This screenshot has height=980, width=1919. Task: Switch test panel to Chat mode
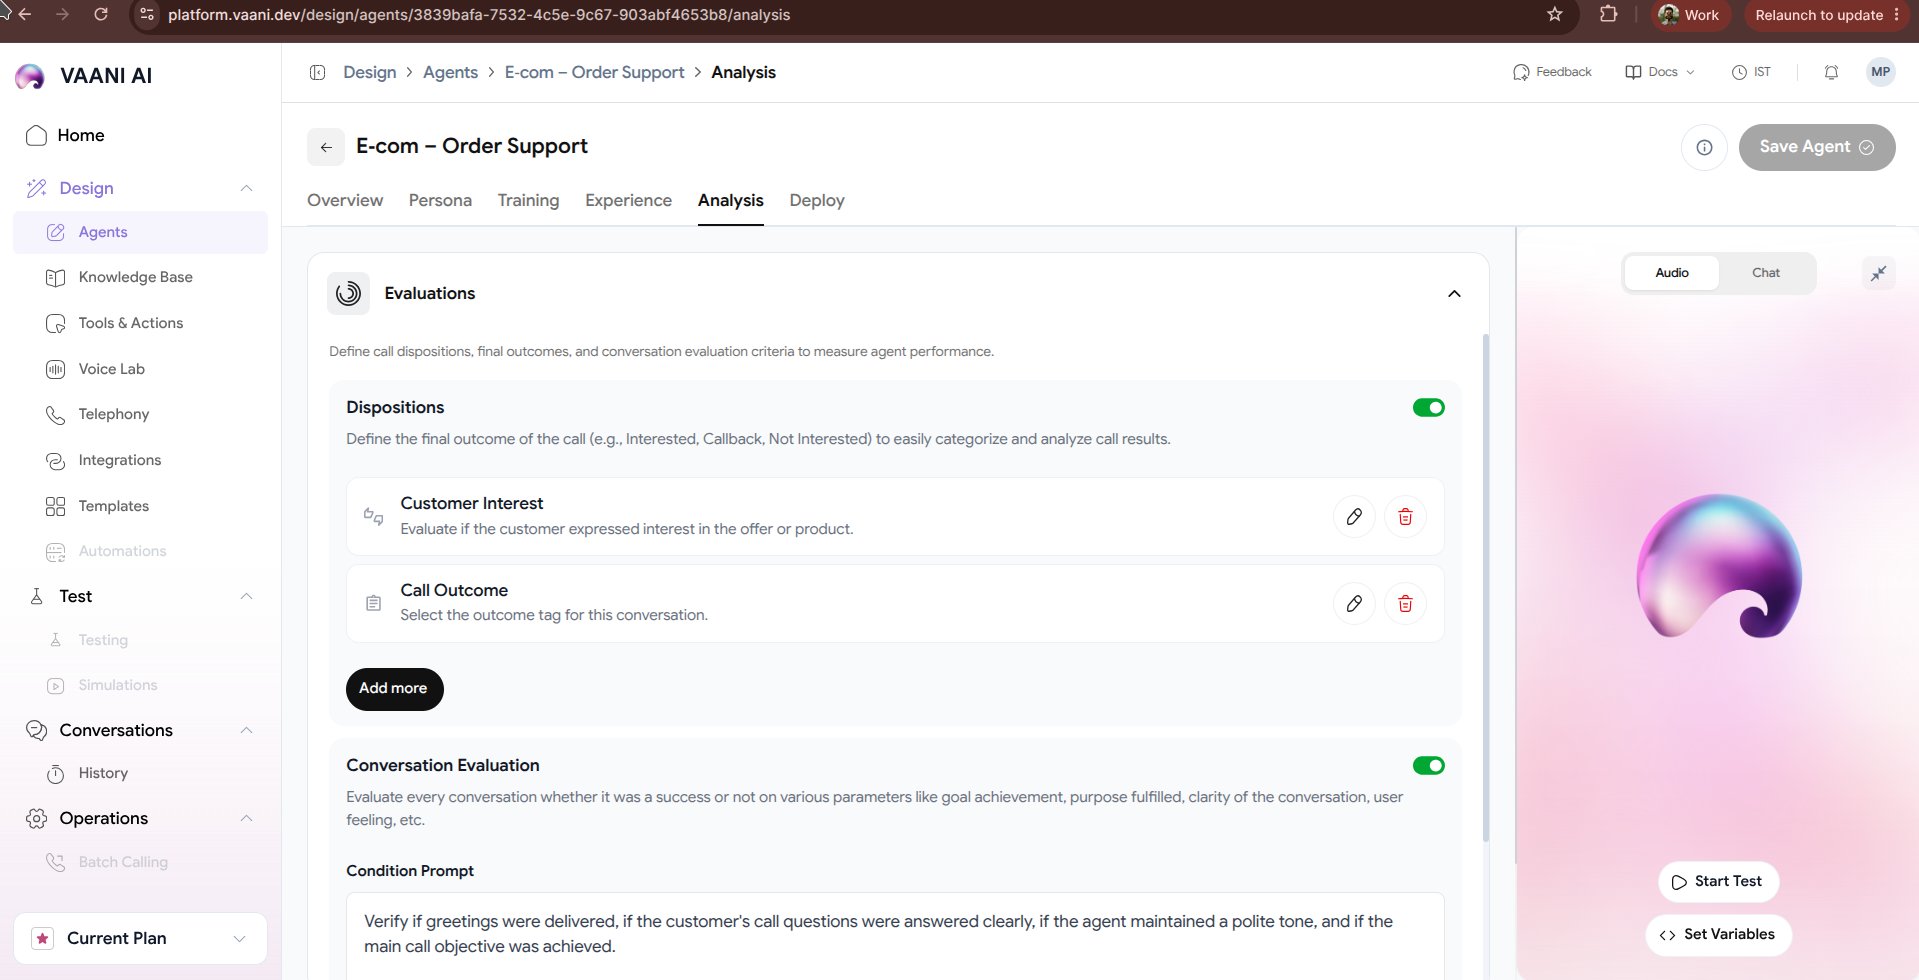click(1765, 273)
